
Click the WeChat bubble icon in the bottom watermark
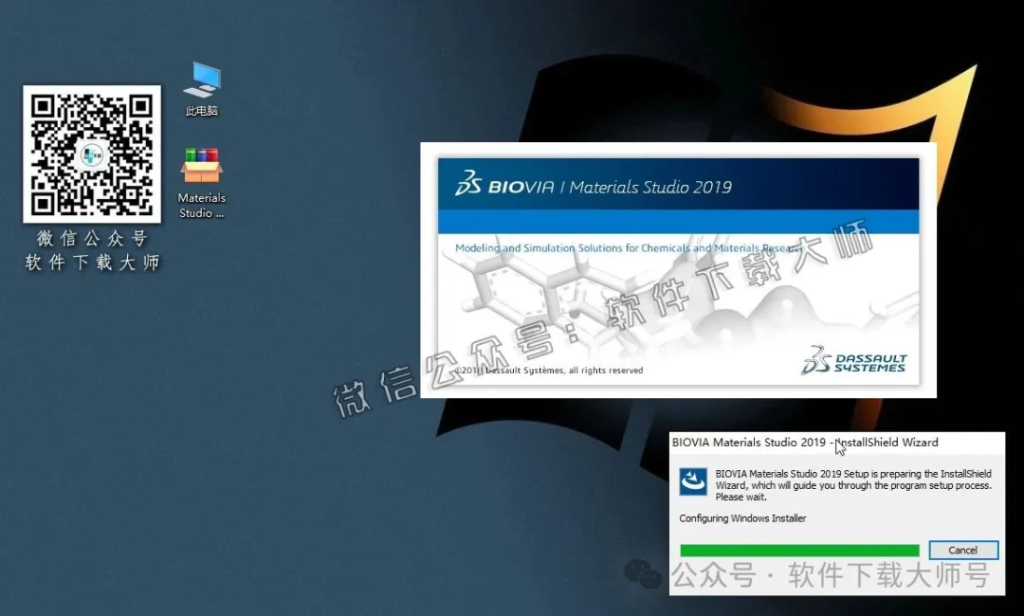pyautogui.click(x=643, y=574)
